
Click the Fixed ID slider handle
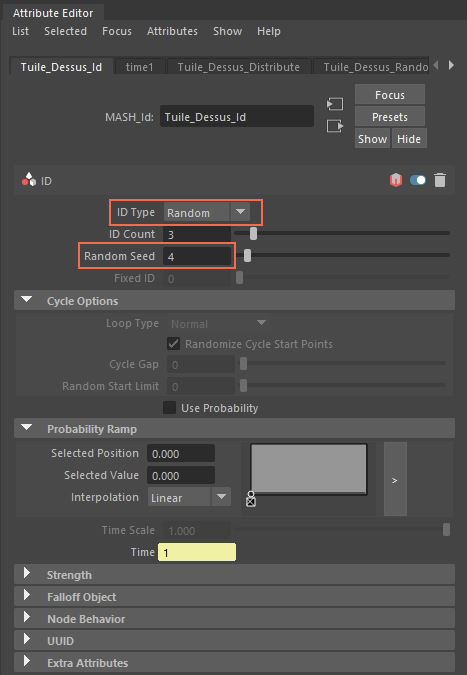tap(239, 278)
